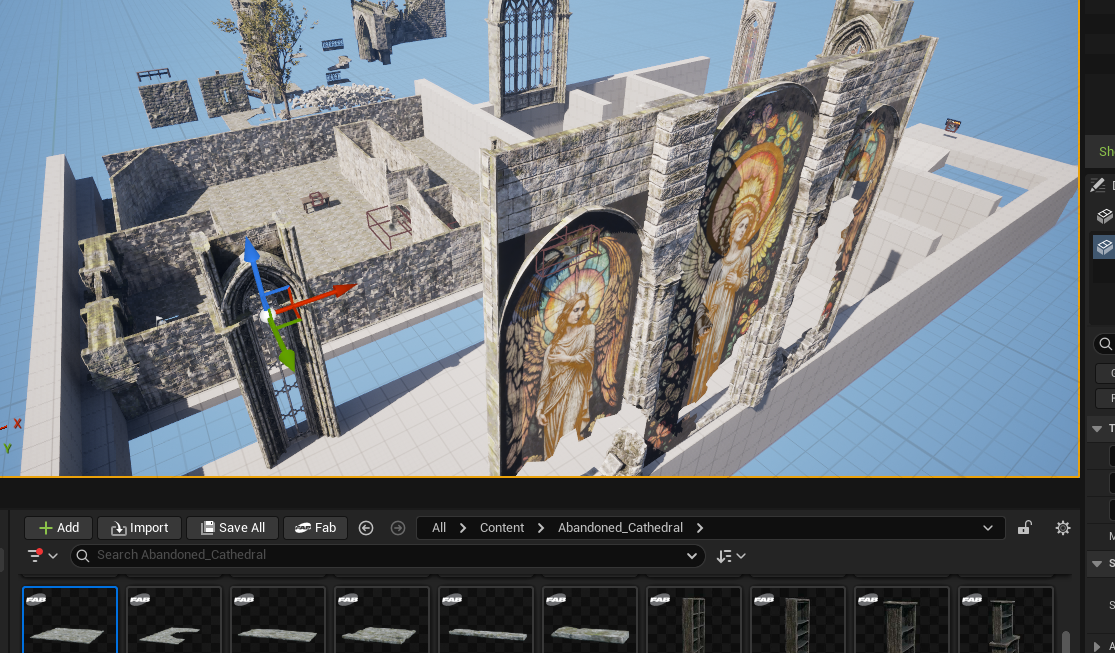The image size is (1115, 653).
Task: Open the asset filters menu icon
Action: point(42,556)
